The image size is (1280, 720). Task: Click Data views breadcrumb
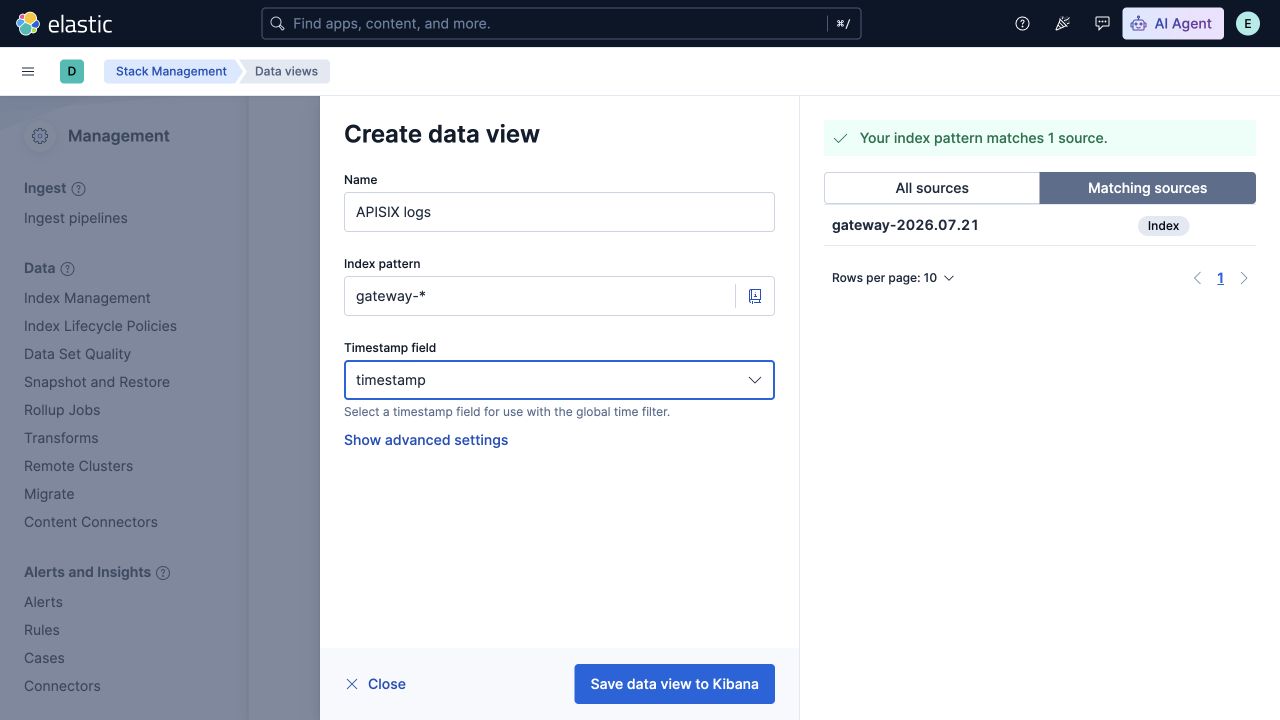point(286,71)
